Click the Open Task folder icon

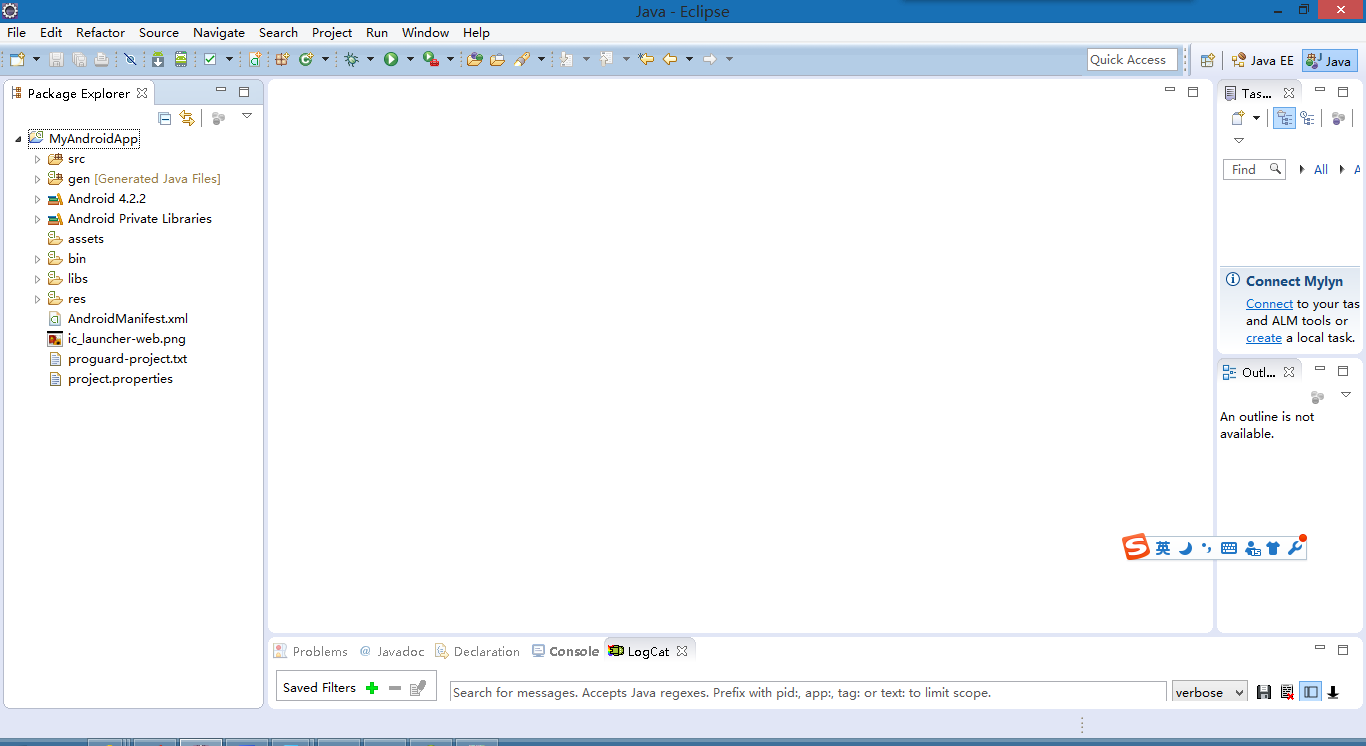coord(497,60)
